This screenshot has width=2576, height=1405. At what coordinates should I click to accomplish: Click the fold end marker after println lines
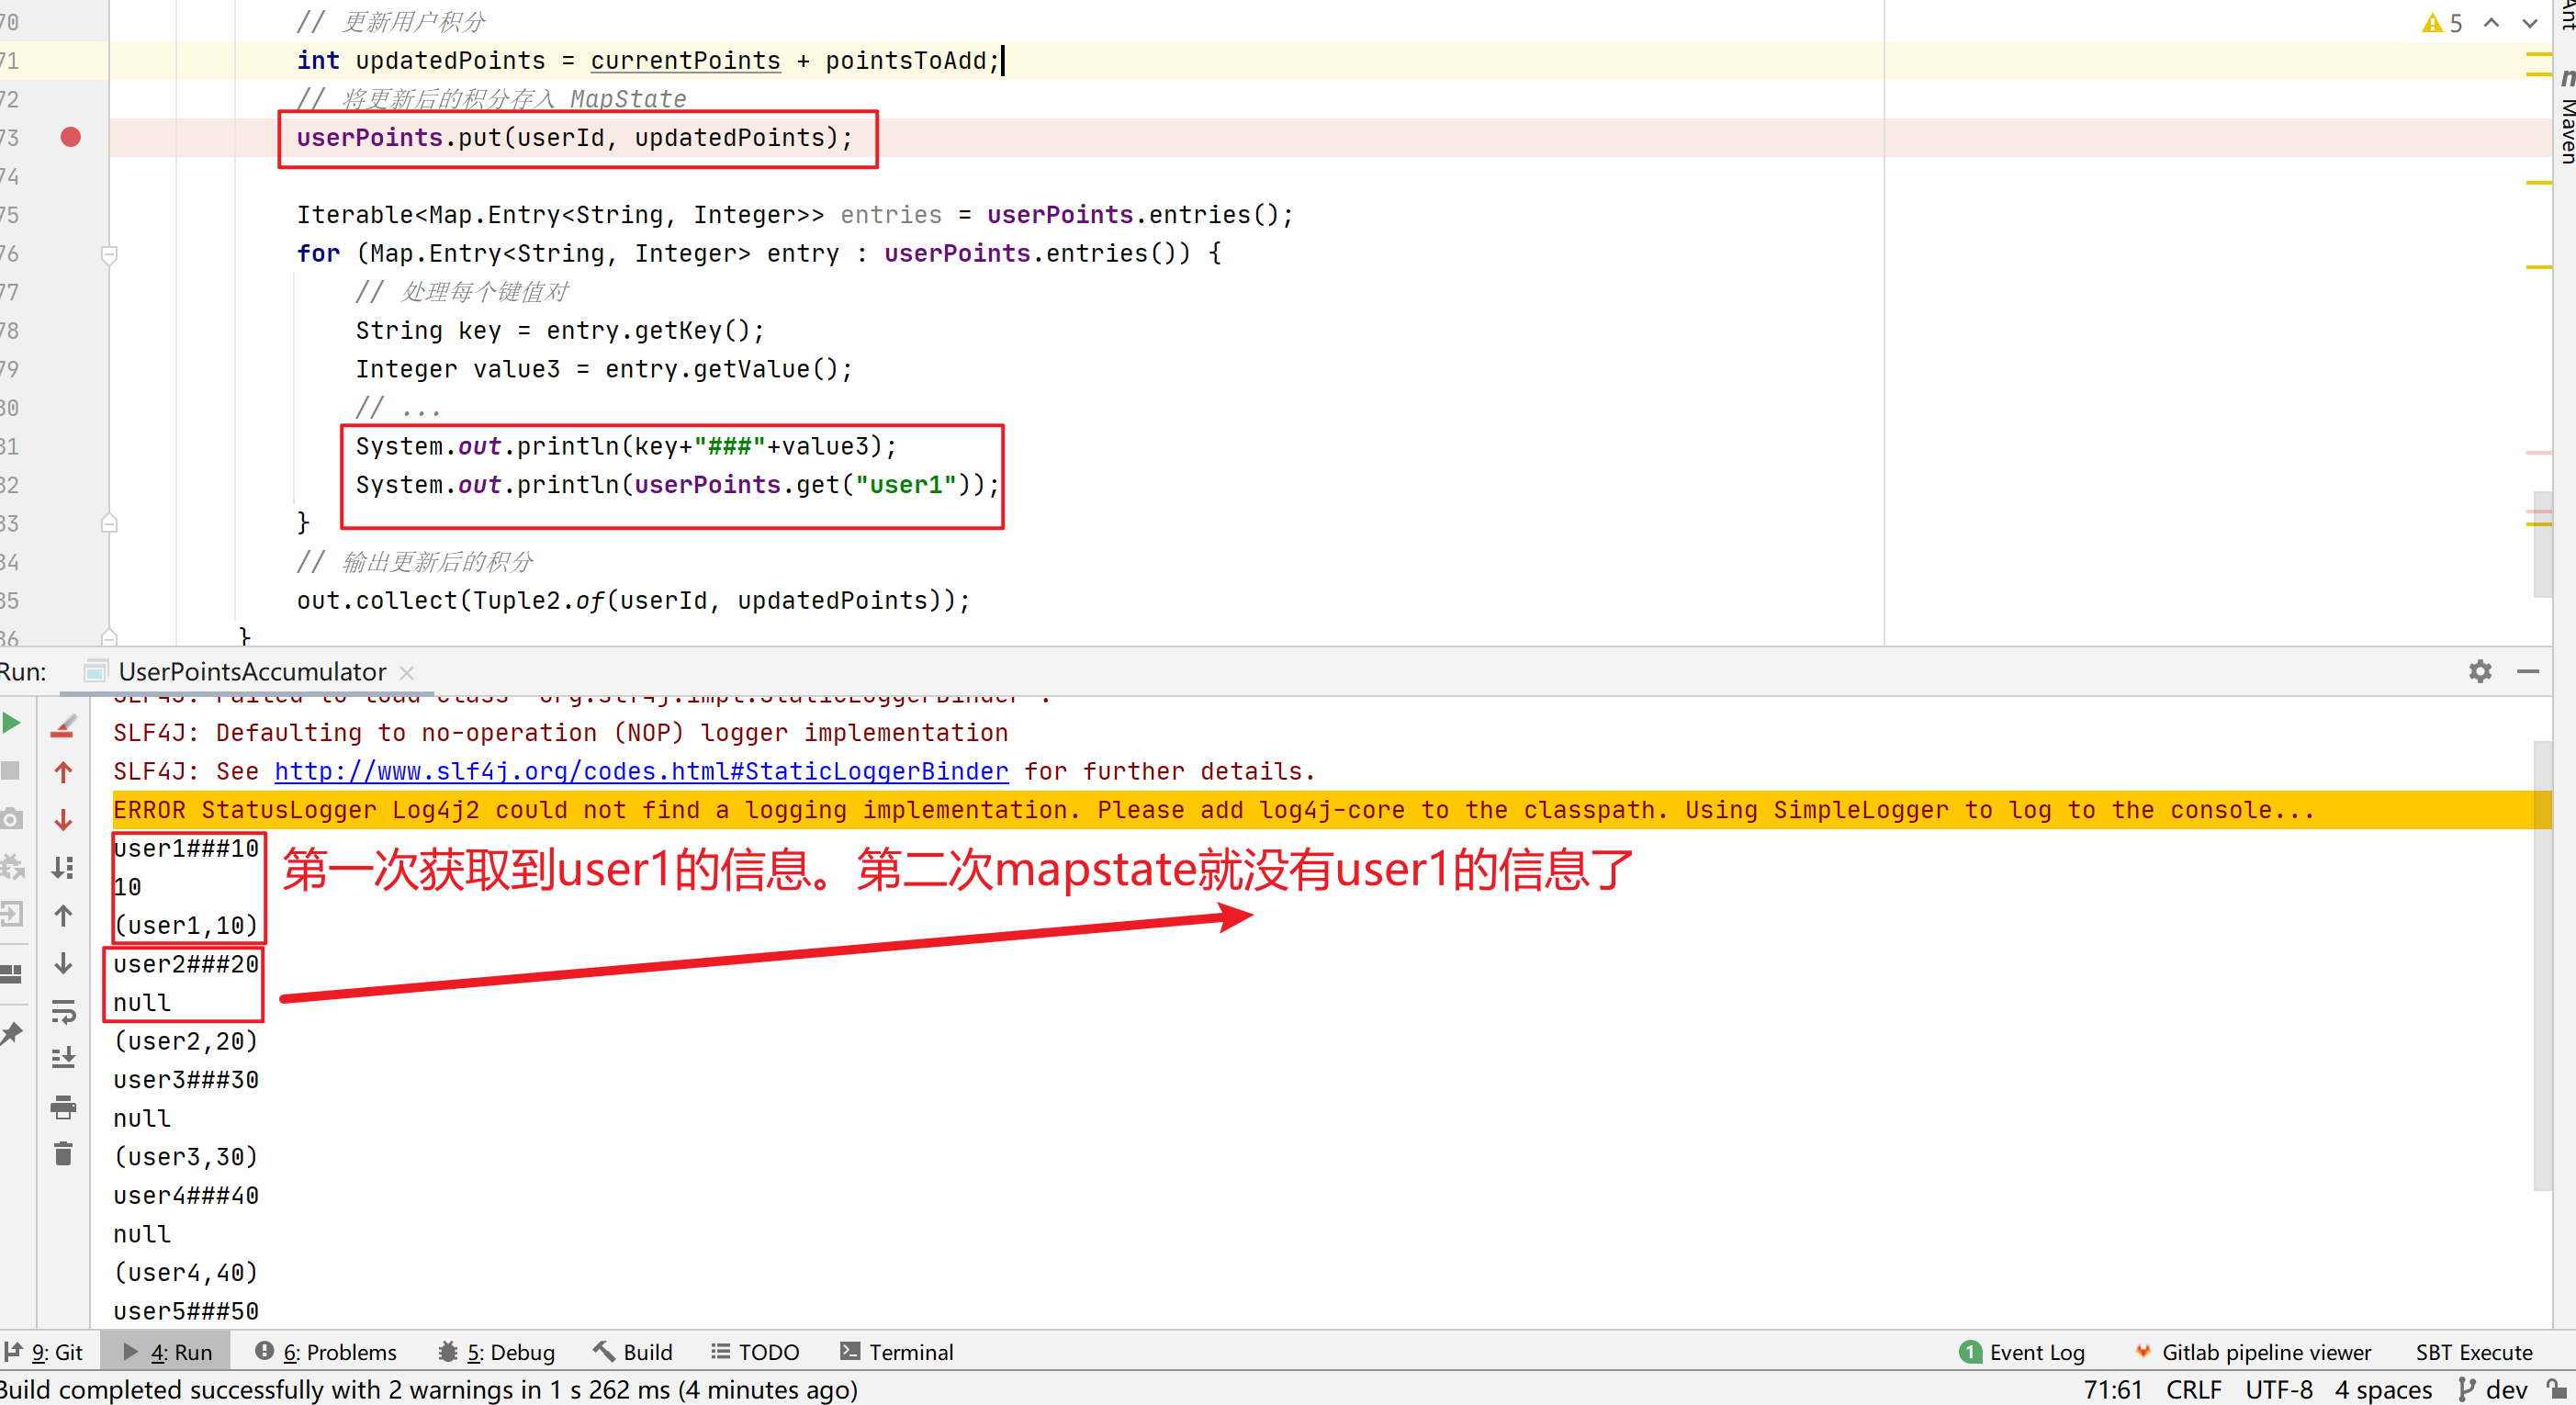pos(109,523)
